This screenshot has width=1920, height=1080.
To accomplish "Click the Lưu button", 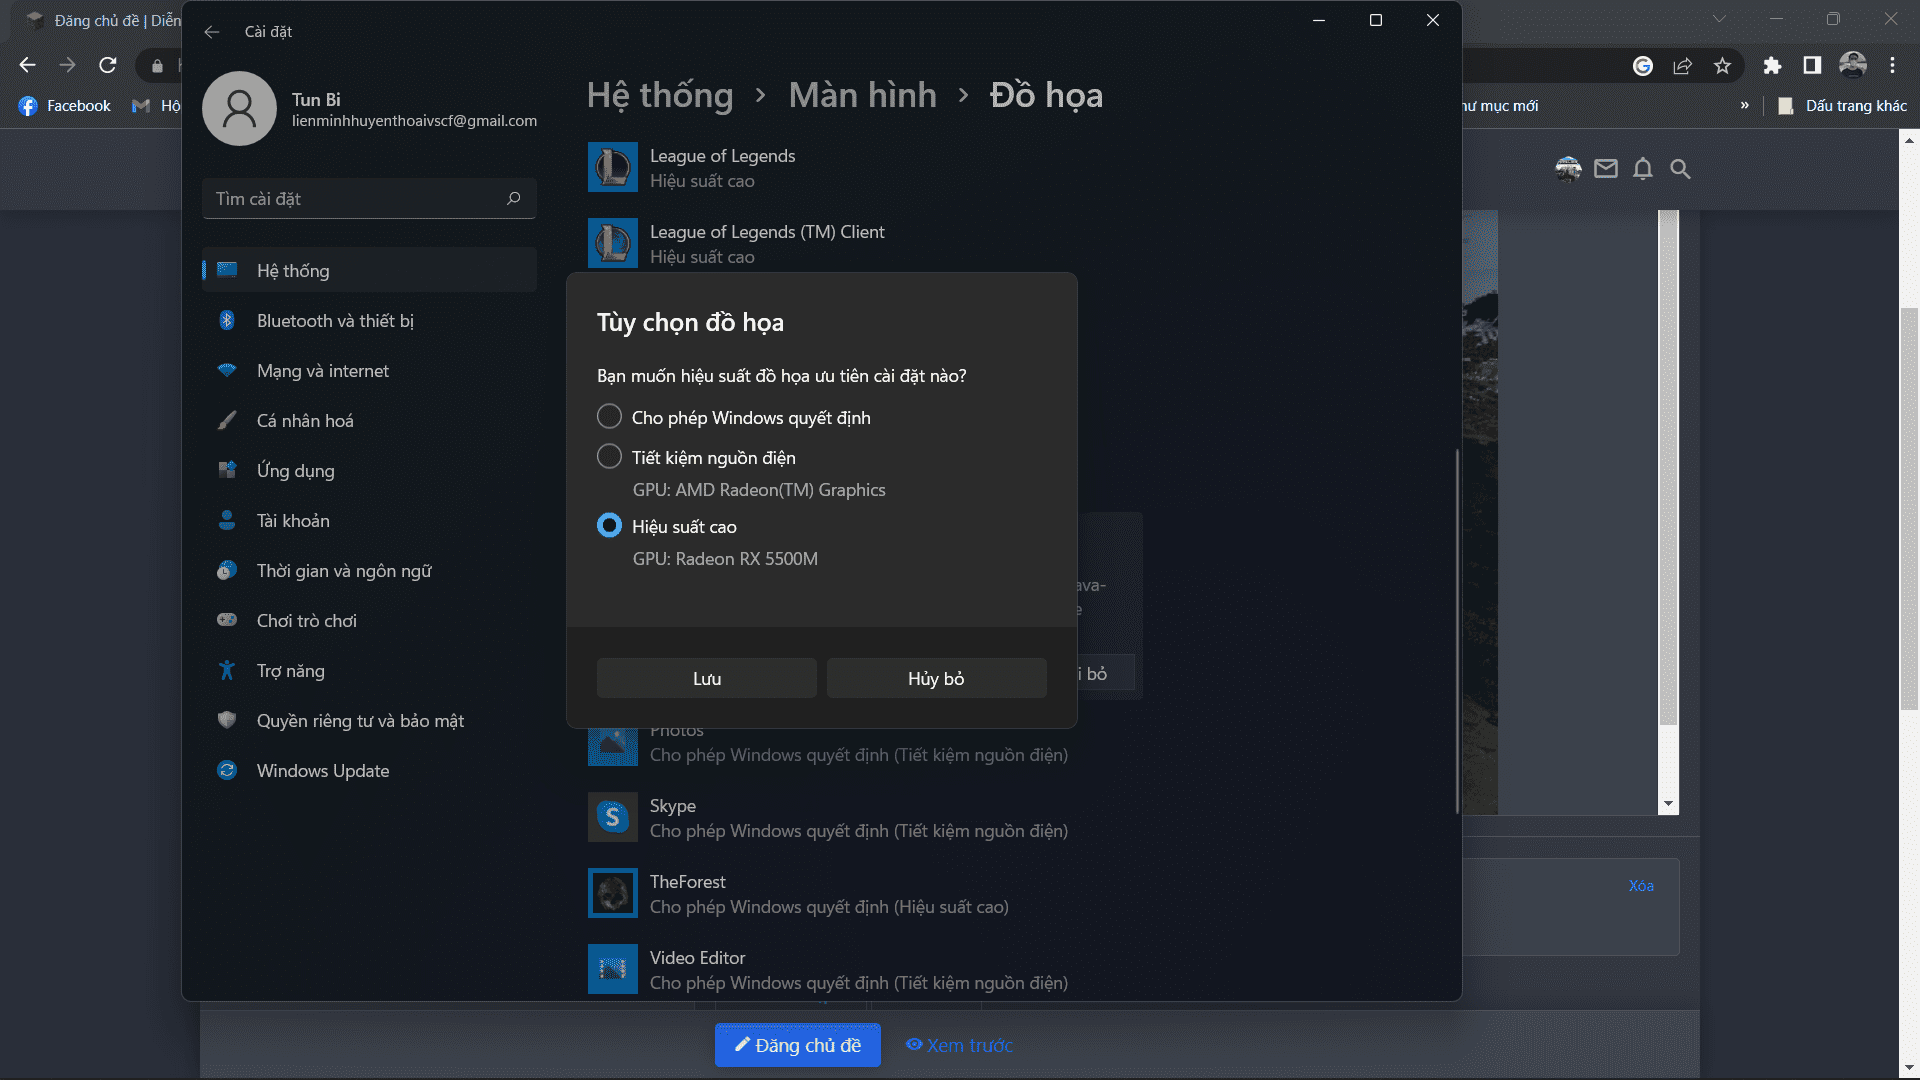I will (x=706, y=678).
